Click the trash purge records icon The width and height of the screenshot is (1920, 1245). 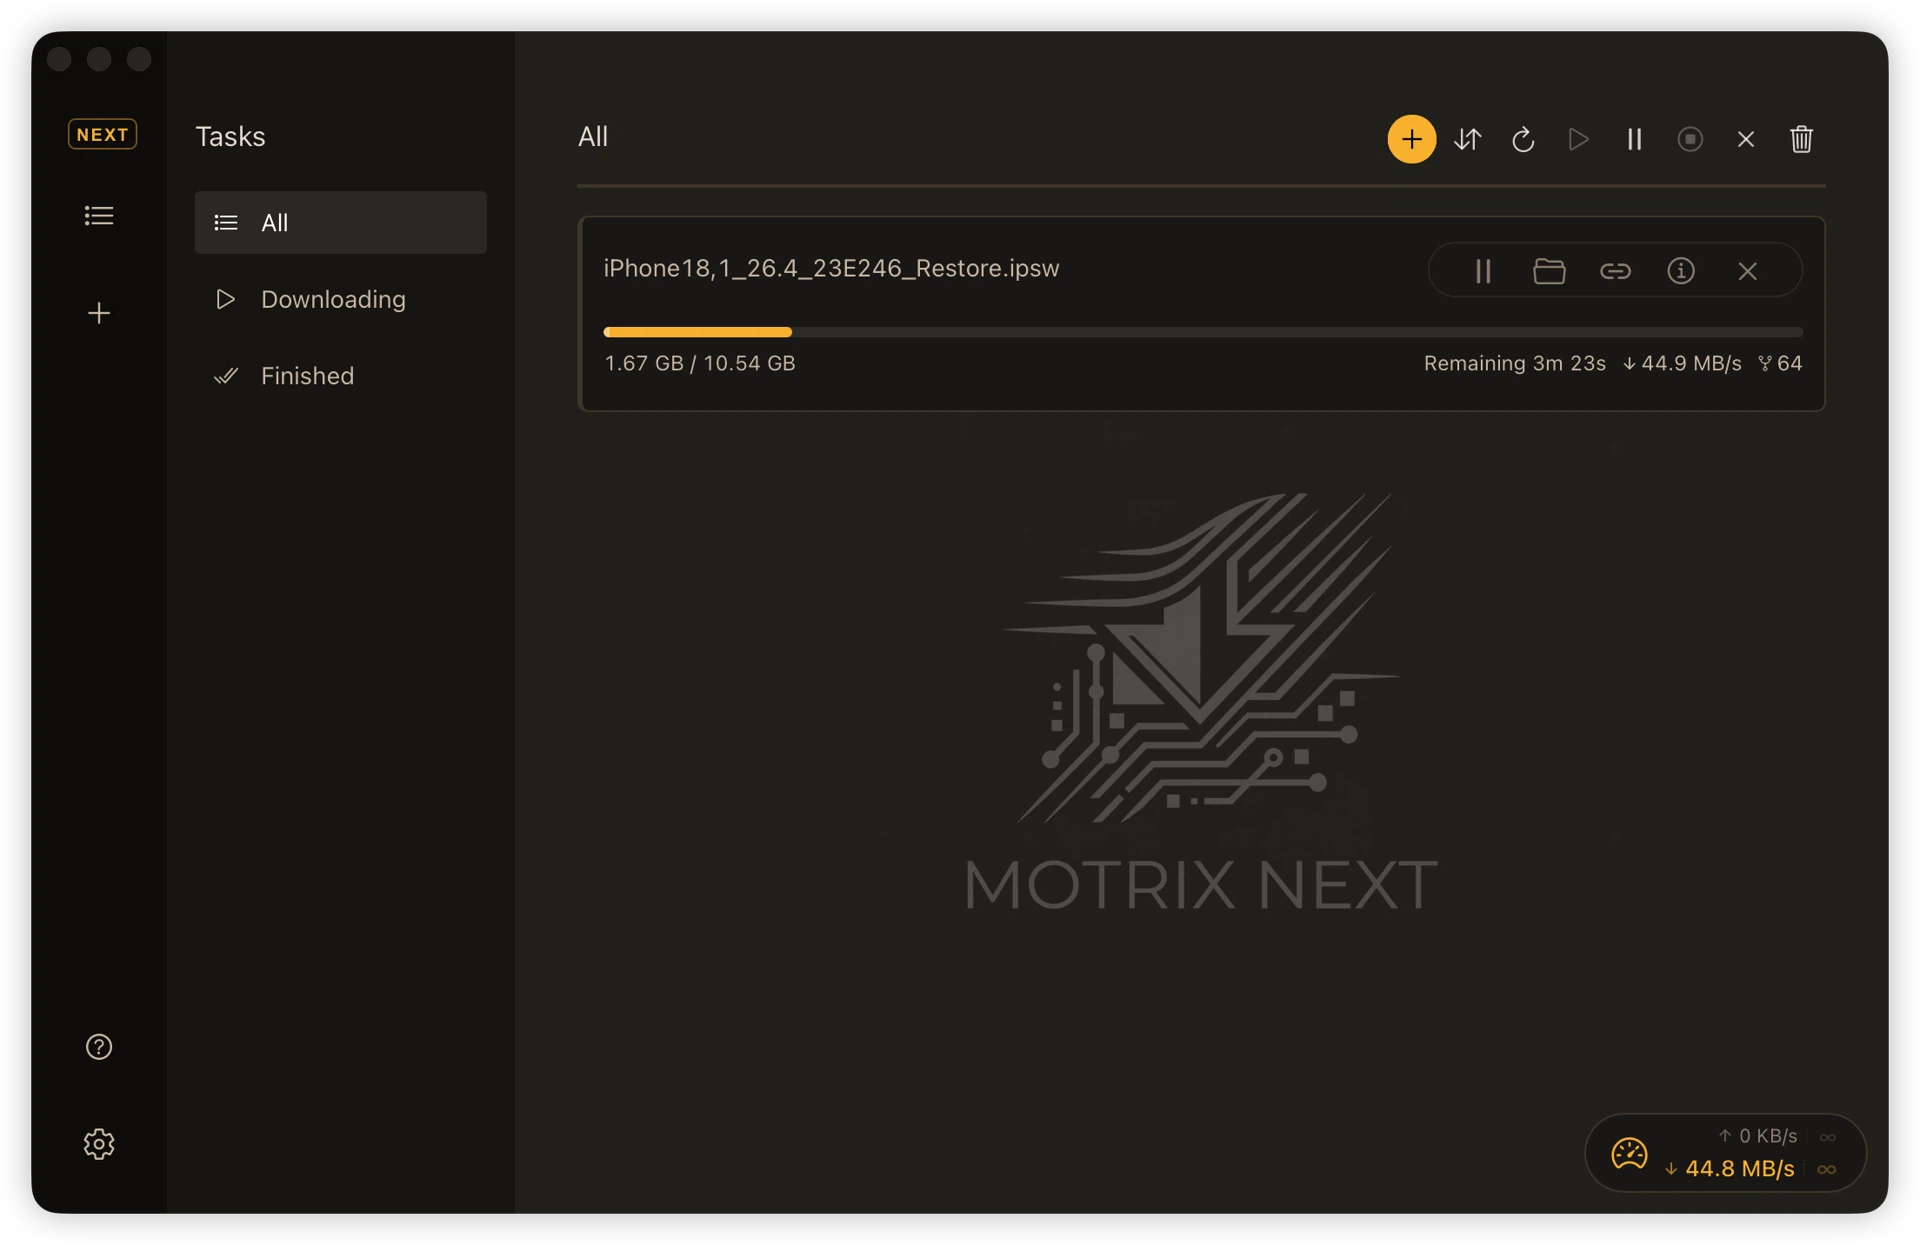pos(1801,139)
